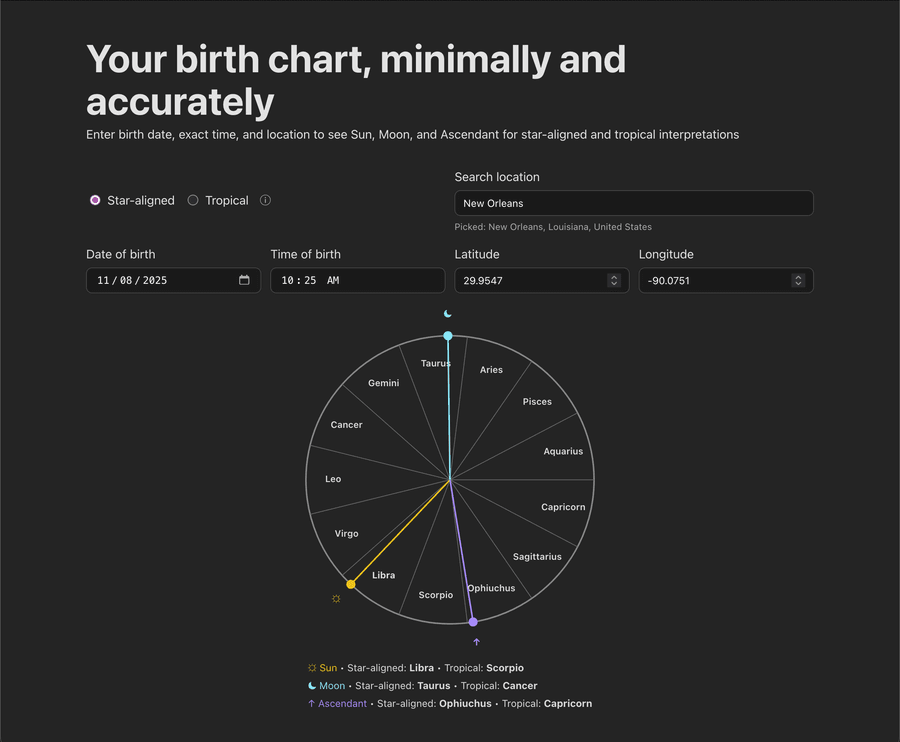900x742 pixels.
Task: Click the crescent Moon symbol above the chart
Action: 446,313
